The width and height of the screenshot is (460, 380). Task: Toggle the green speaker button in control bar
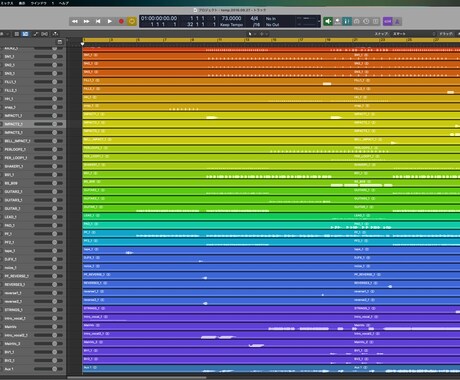pos(328,21)
